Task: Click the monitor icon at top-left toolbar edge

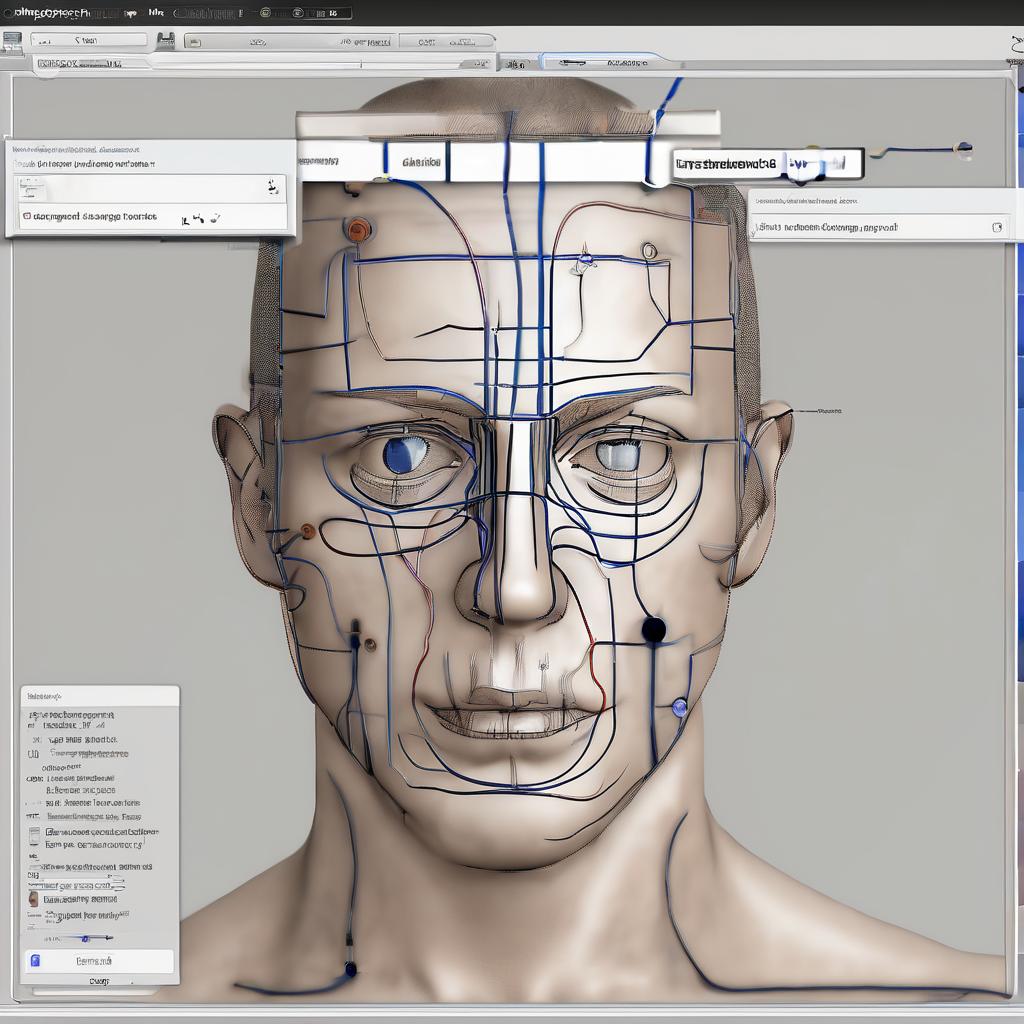Action: [12, 41]
